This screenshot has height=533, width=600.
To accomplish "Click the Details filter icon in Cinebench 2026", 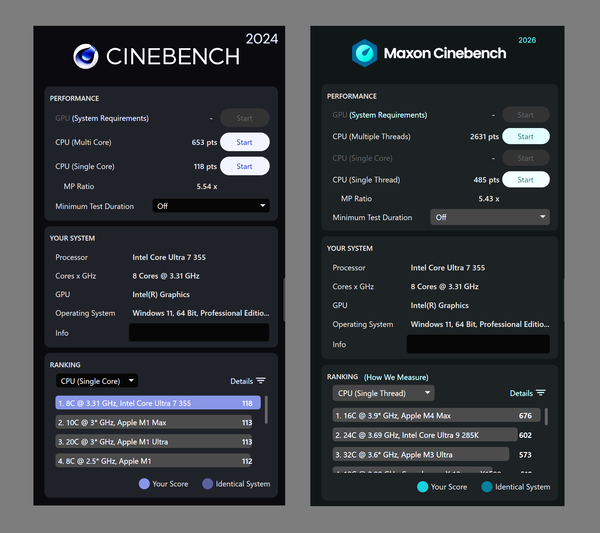I will tap(541, 393).
